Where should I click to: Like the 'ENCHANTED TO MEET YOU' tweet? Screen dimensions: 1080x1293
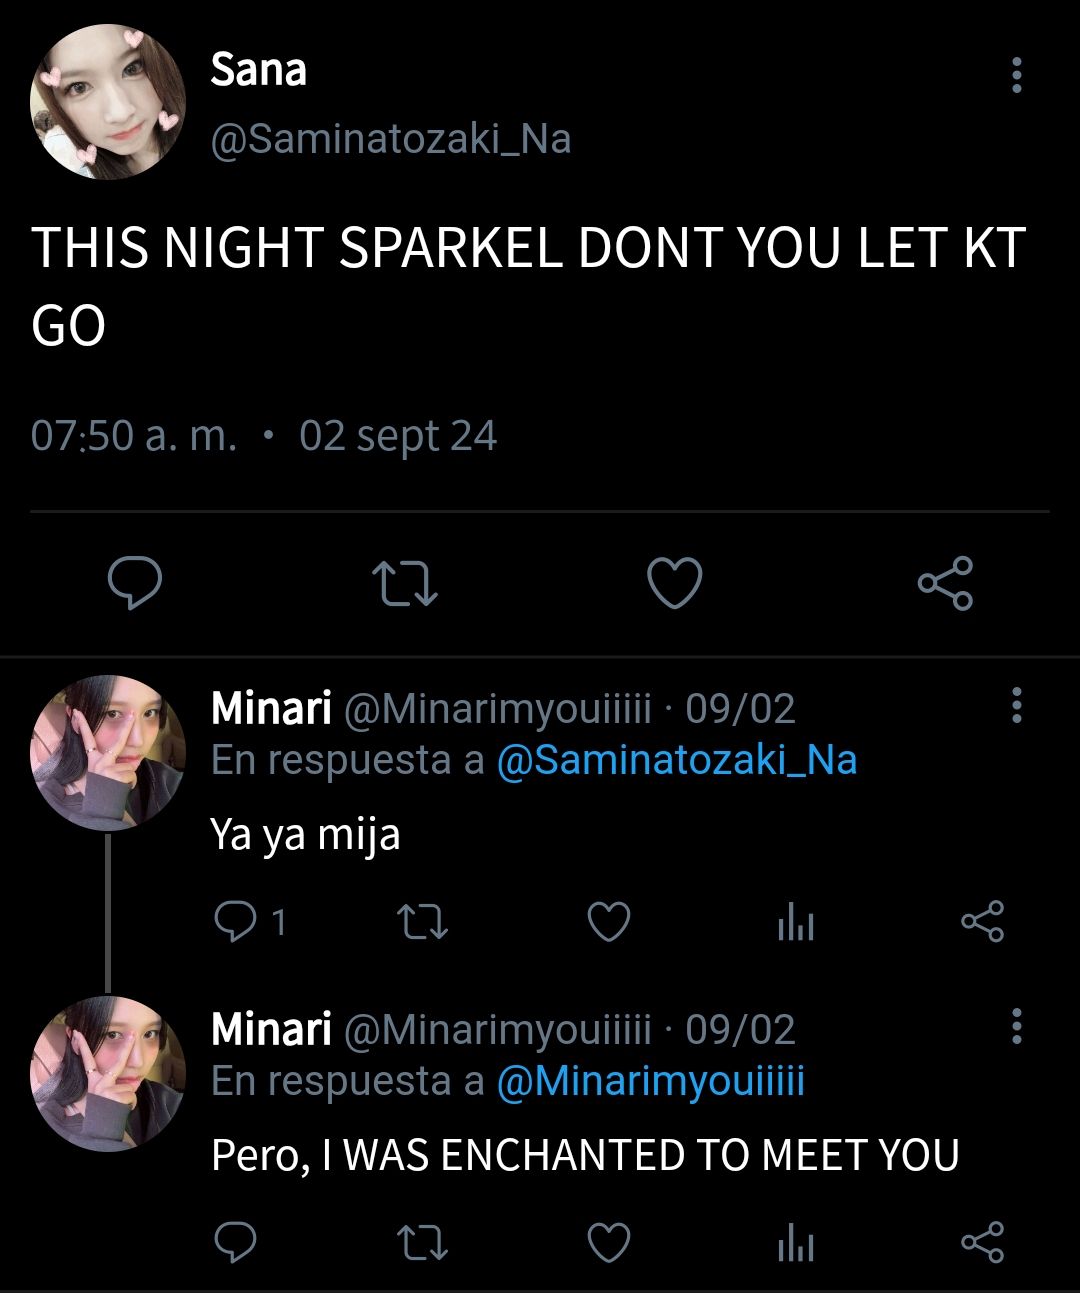608,1243
